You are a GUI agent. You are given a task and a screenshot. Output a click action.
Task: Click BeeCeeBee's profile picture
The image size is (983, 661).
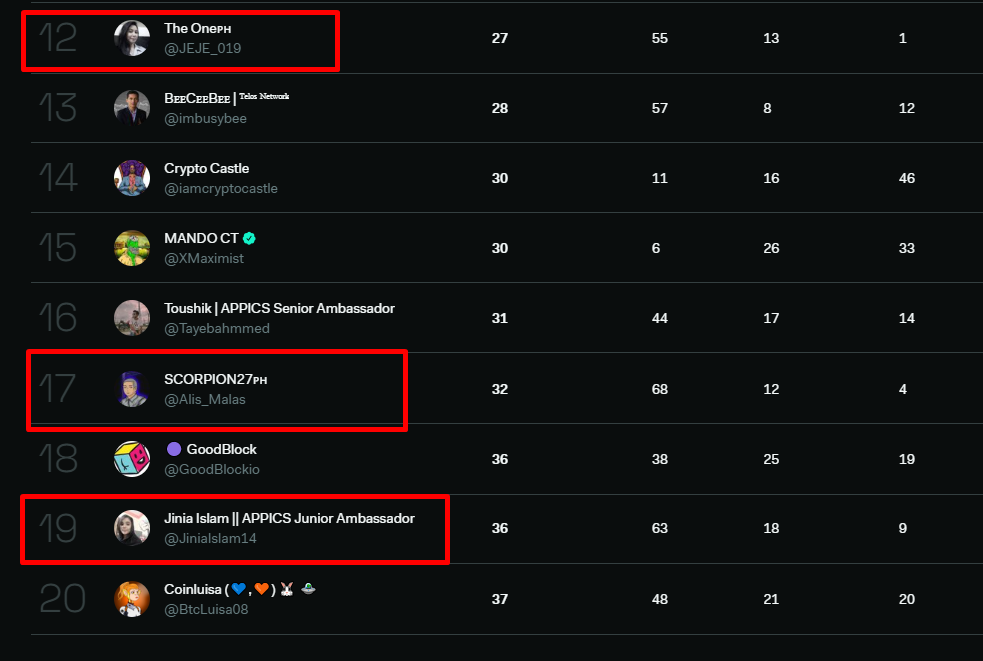coord(132,108)
